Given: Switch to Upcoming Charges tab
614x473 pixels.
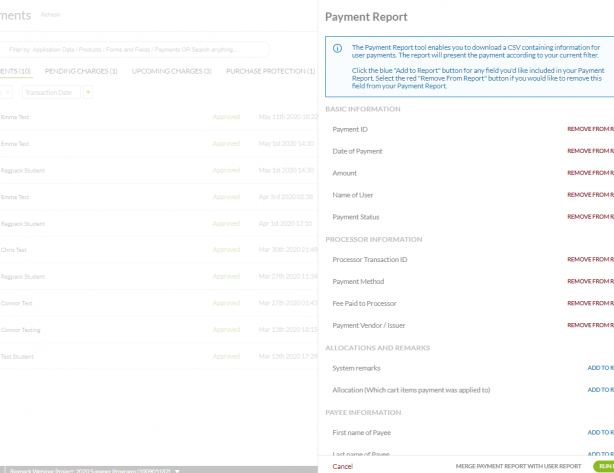Looking at the screenshot, I should 172,71.
